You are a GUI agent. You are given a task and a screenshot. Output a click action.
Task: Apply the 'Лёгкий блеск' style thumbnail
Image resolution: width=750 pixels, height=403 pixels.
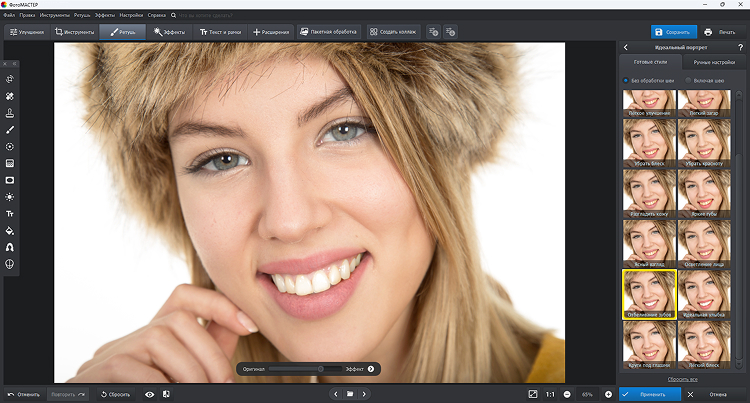pos(704,344)
